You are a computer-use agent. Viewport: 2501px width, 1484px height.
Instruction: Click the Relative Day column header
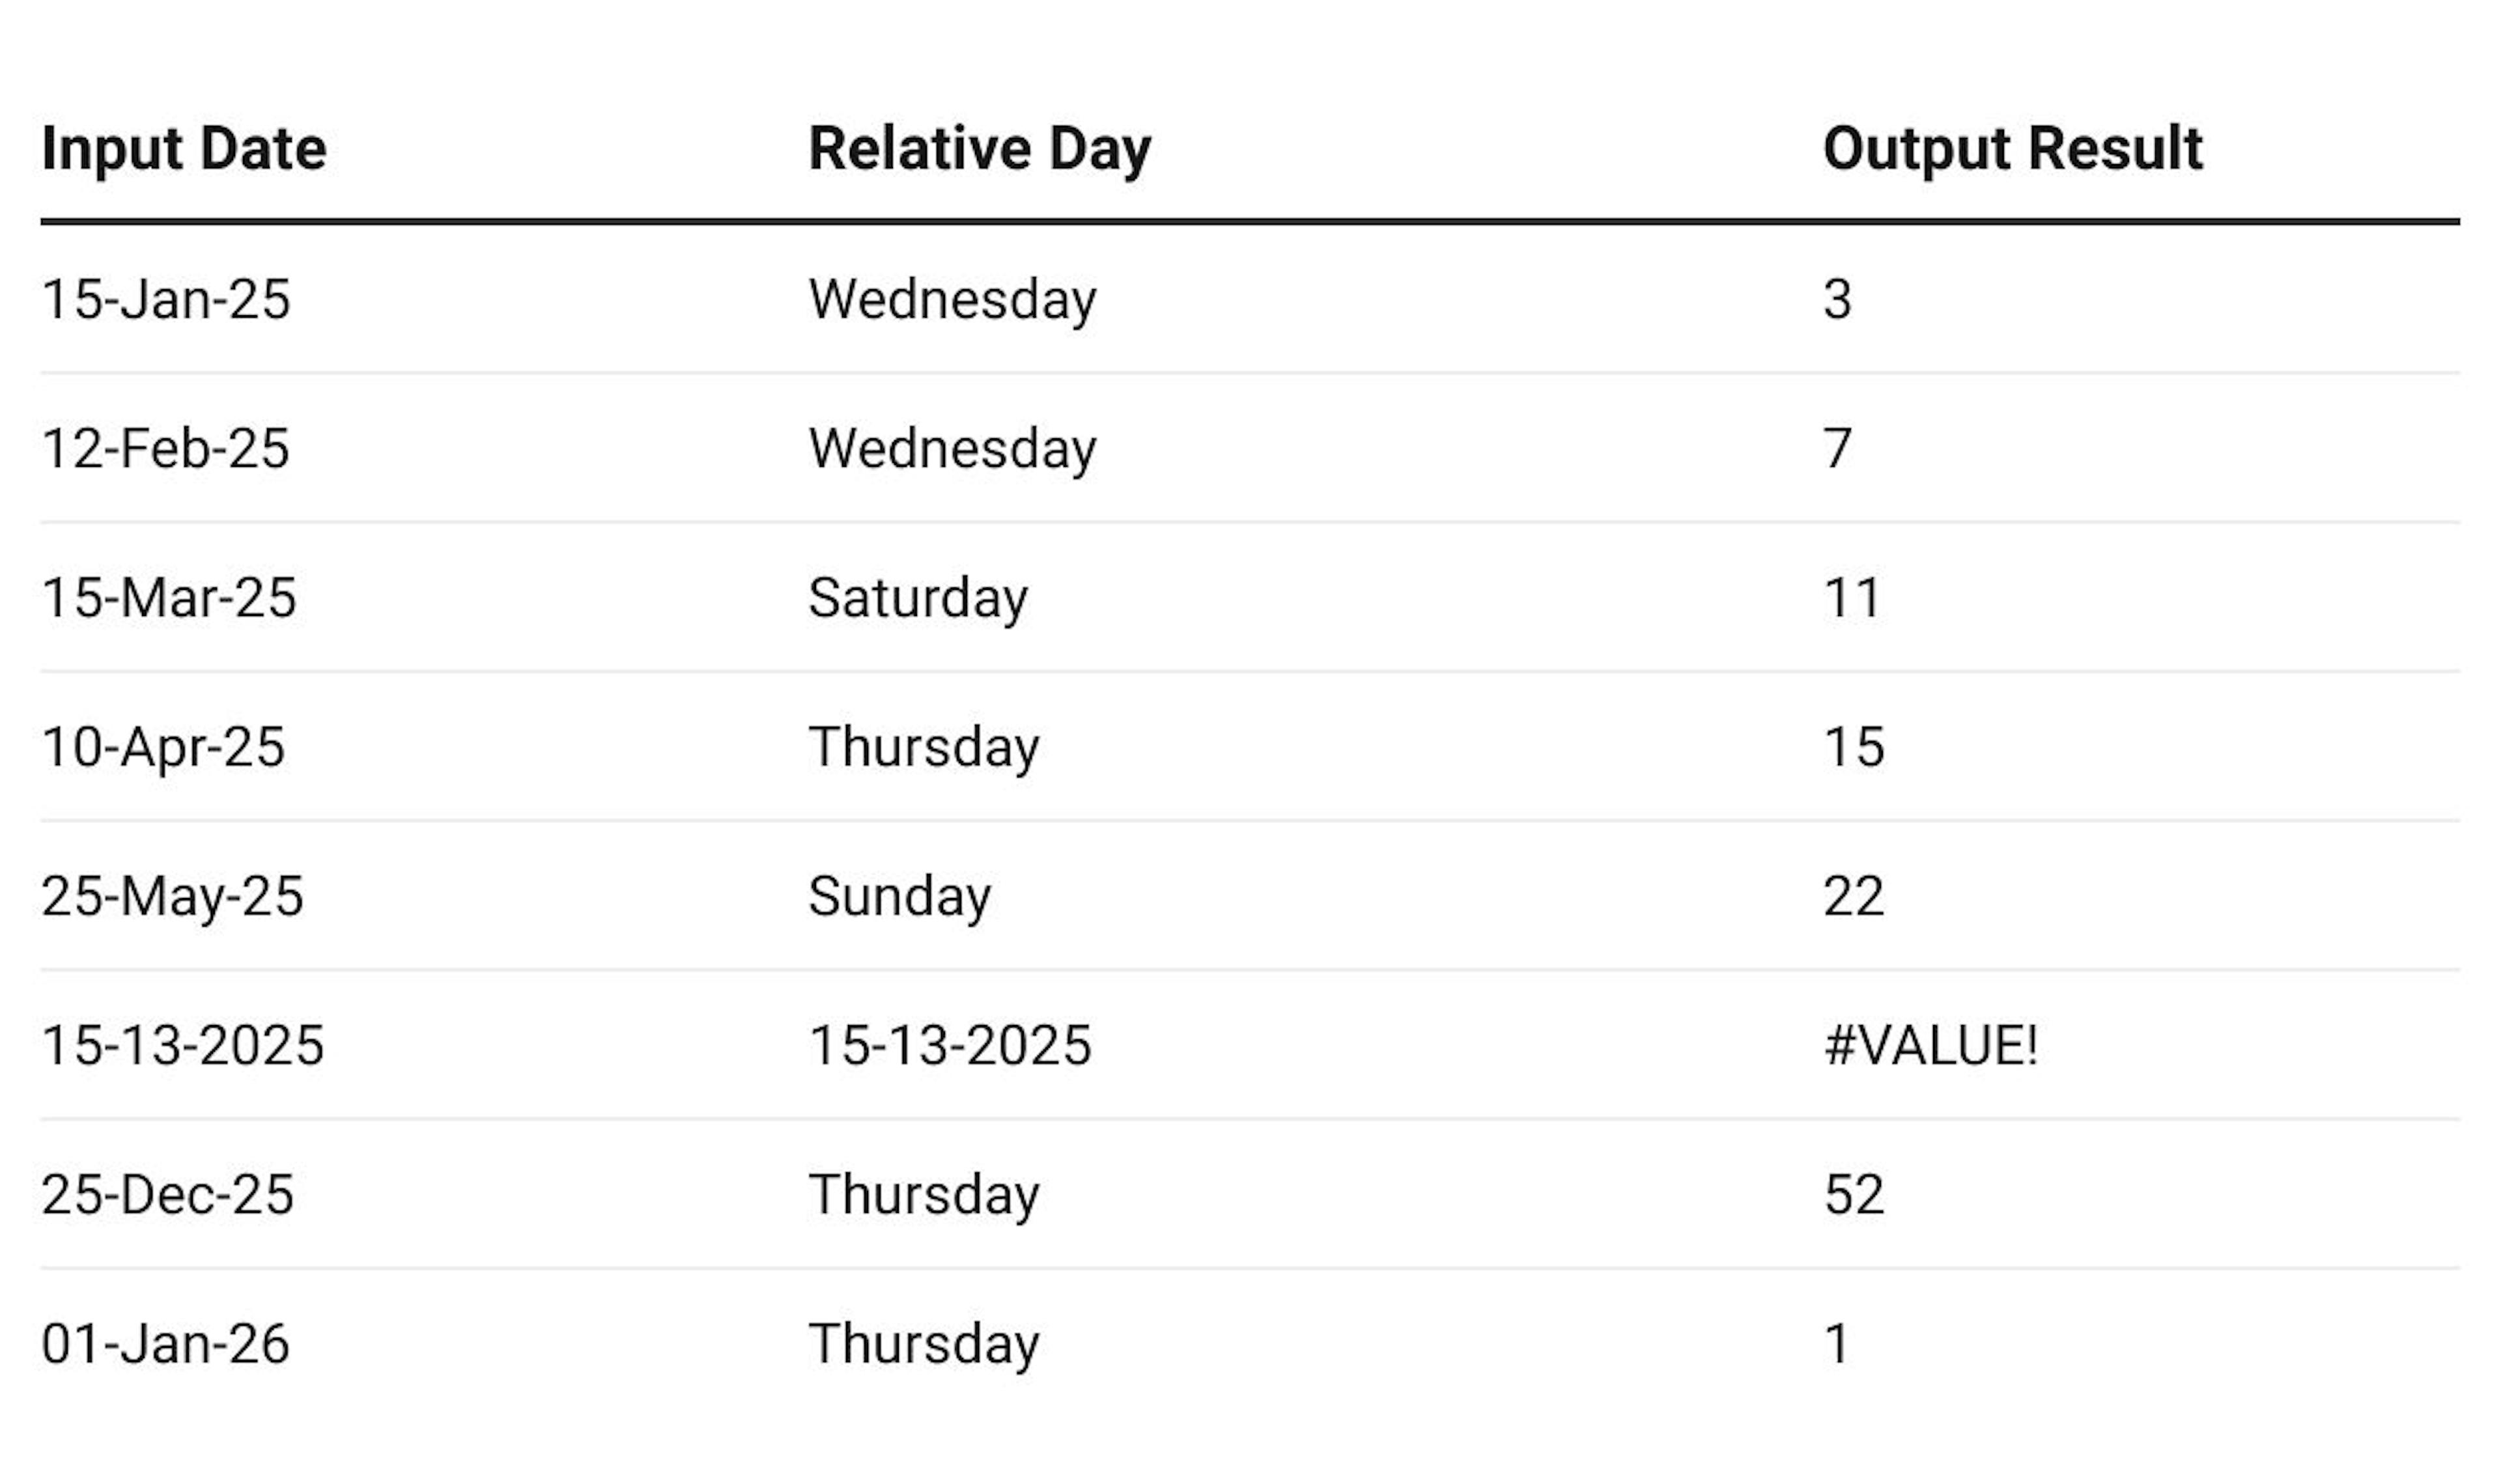[979, 149]
